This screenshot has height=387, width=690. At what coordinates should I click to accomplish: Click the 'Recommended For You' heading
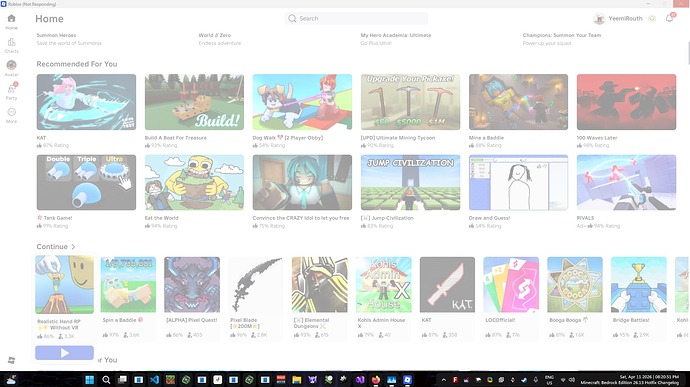[77, 64]
